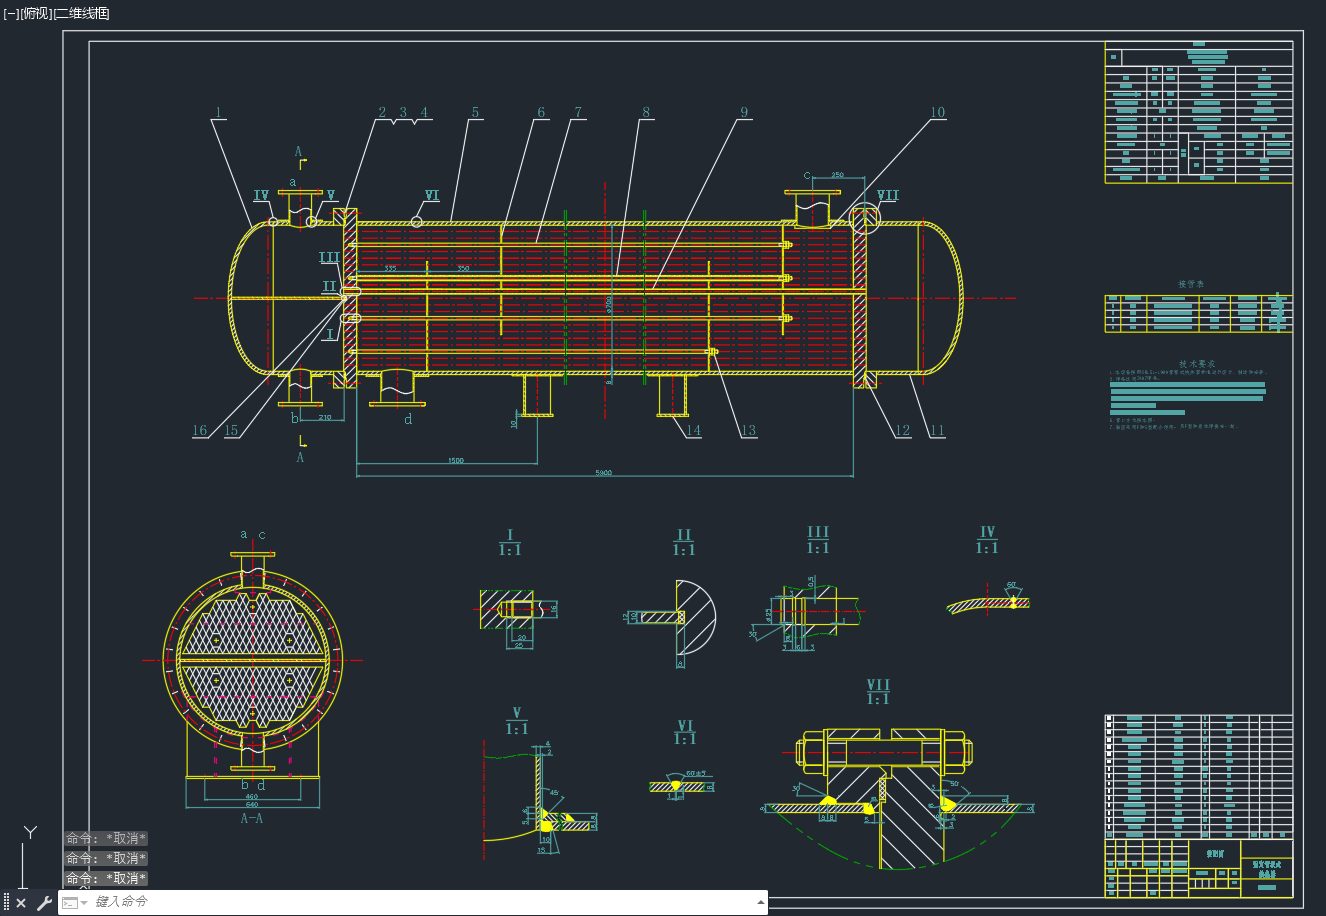Select detail III 1:1 scale title
The image size is (1326, 916).
(818, 541)
